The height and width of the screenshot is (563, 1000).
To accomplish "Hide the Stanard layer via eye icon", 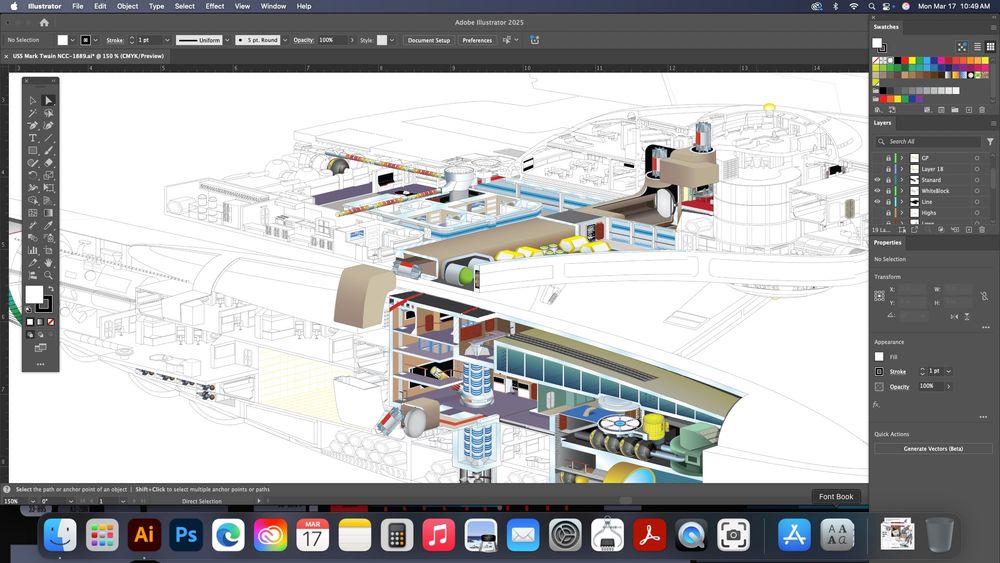I will pos(878,180).
